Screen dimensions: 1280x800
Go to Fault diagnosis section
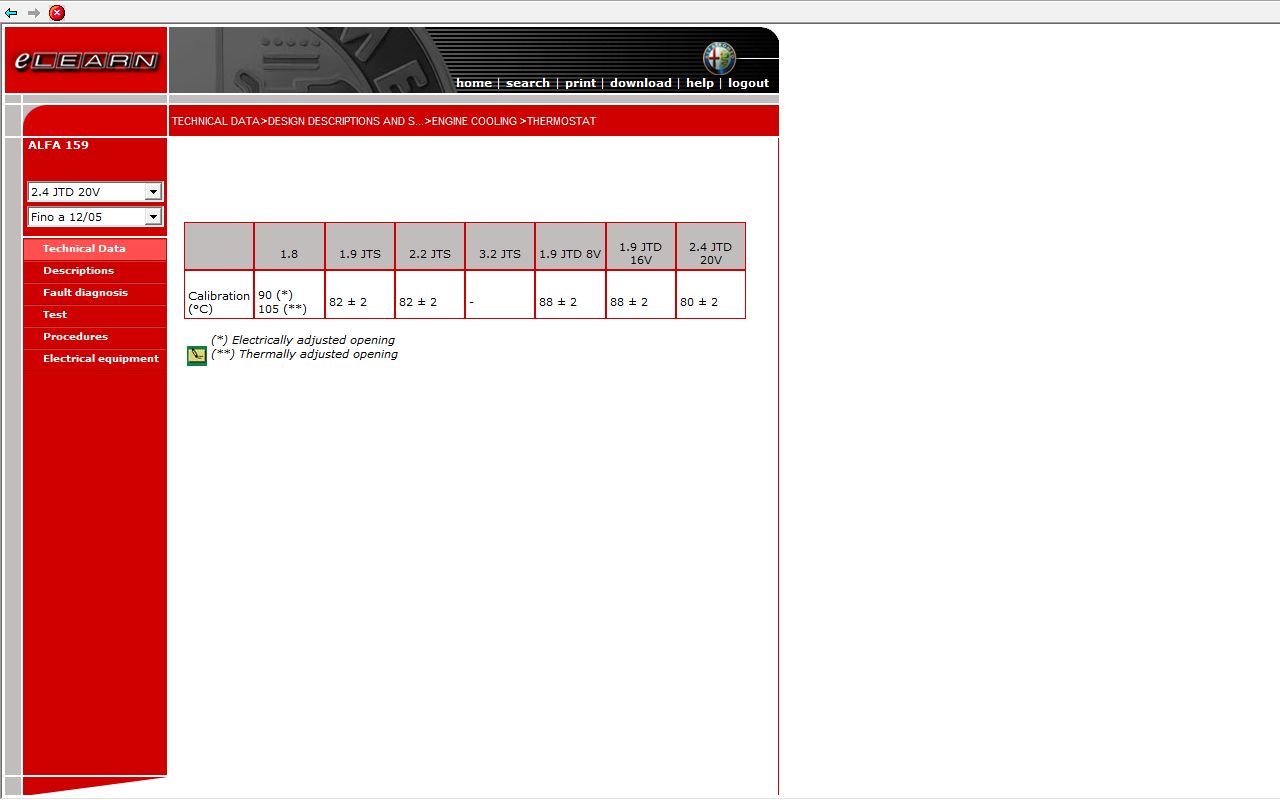point(85,293)
